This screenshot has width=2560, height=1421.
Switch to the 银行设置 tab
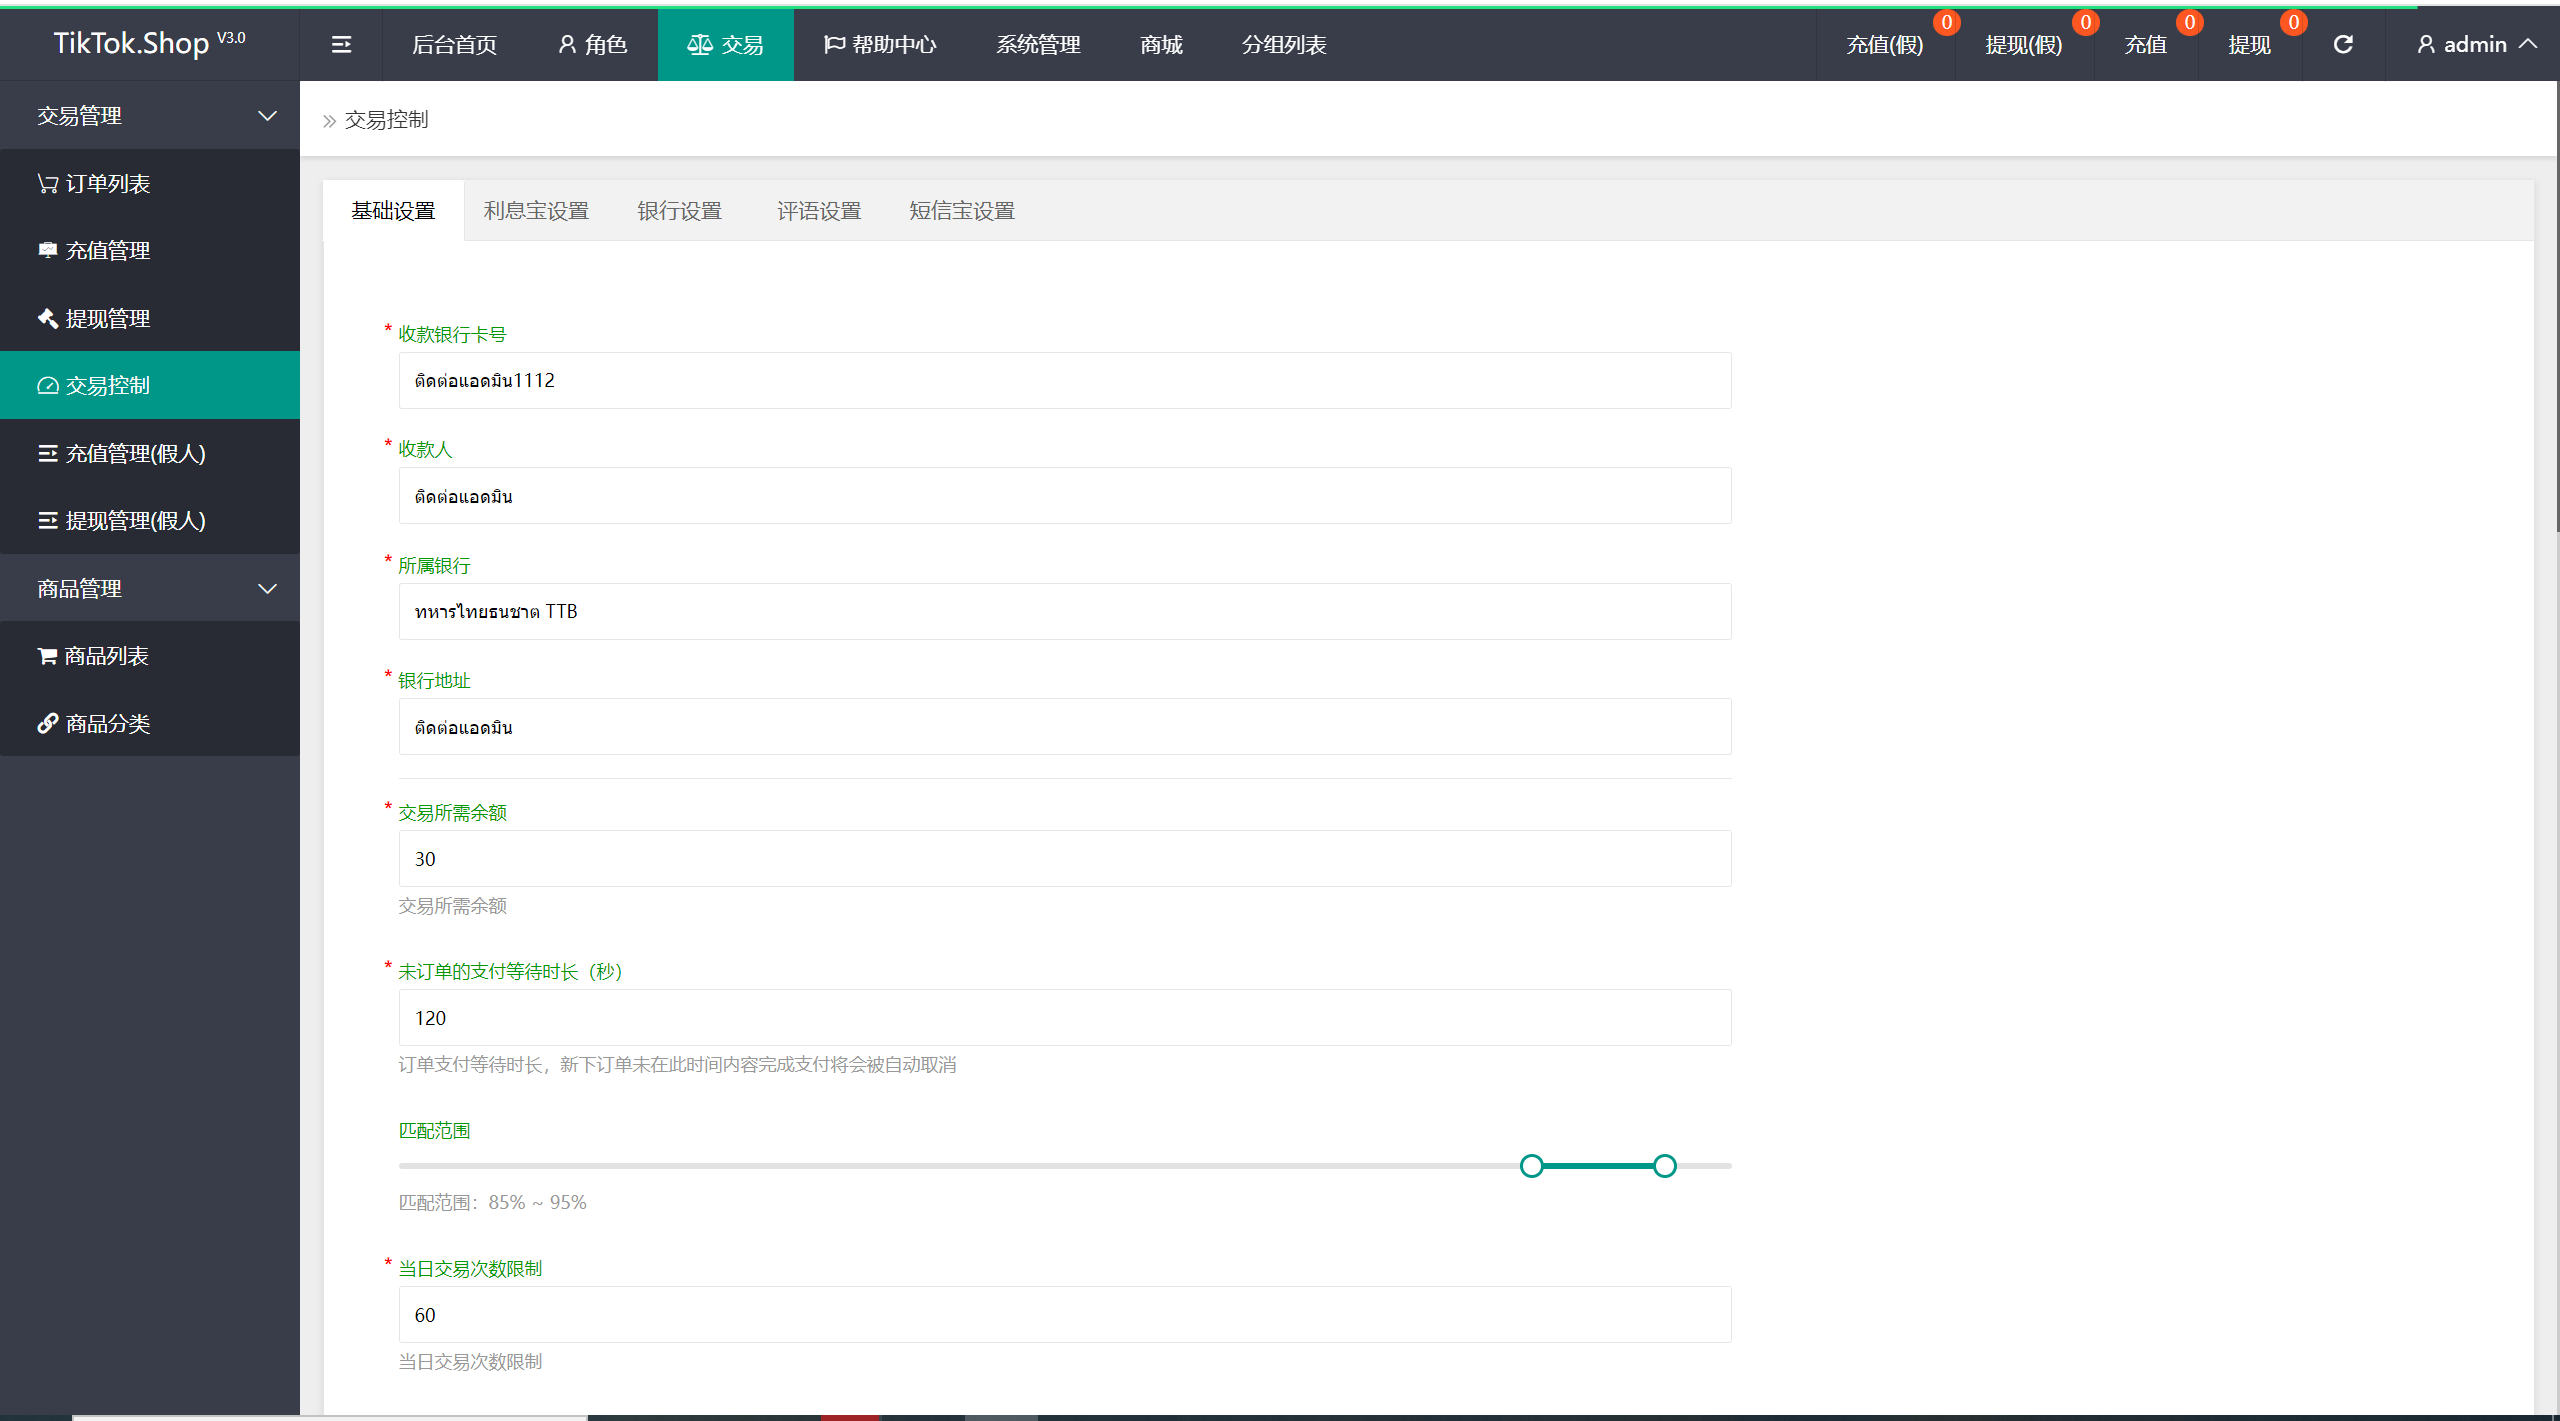click(x=679, y=210)
